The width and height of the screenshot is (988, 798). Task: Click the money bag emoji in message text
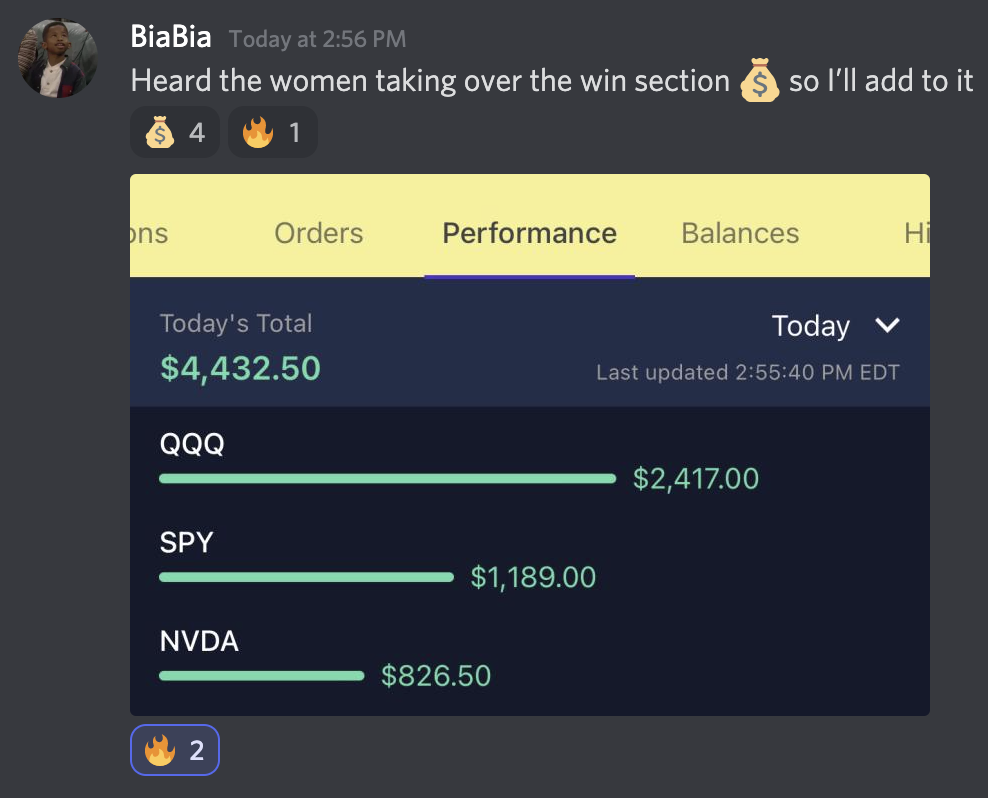759,82
